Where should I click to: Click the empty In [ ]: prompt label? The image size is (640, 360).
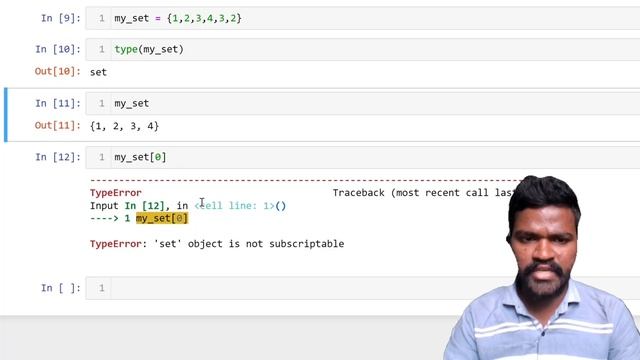click(61, 288)
